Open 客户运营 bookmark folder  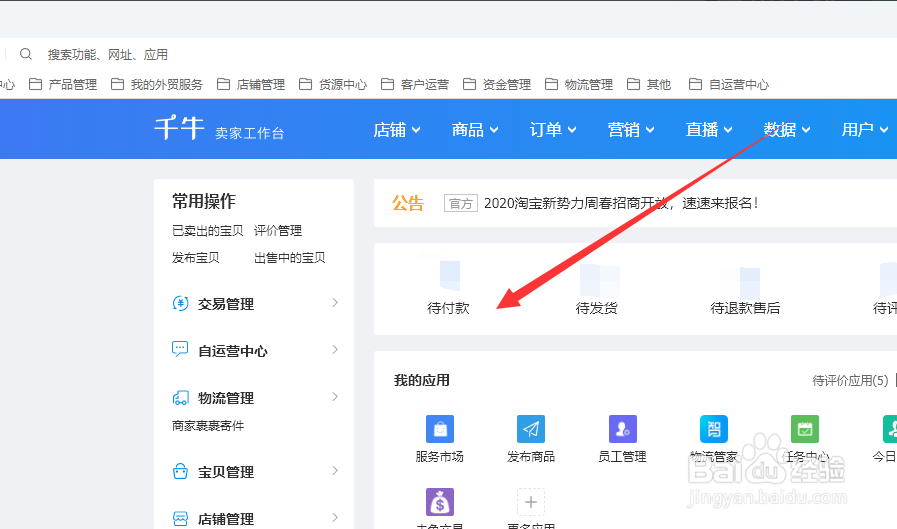coord(415,85)
